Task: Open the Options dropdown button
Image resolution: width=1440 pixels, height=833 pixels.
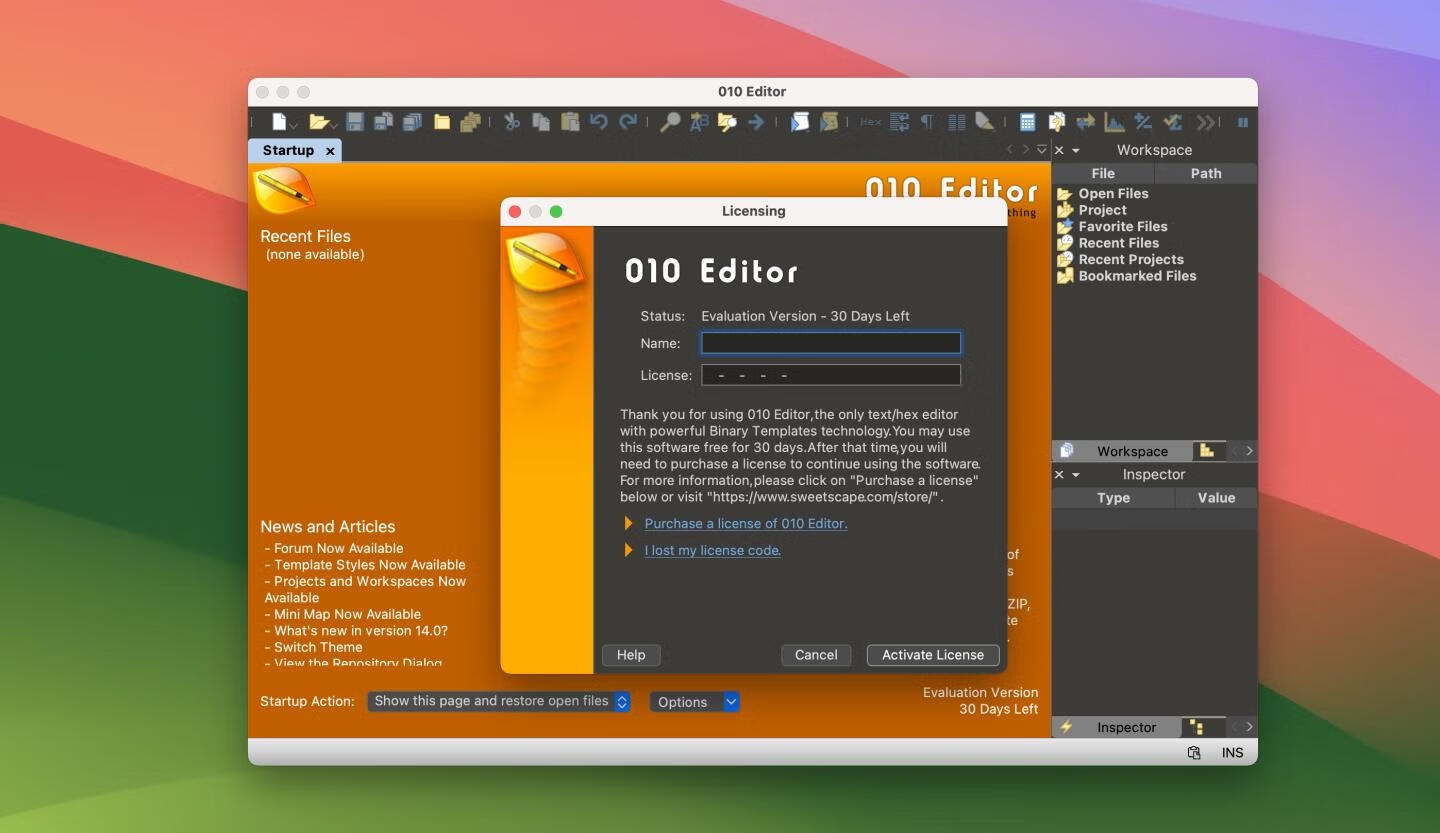Action: [x=695, y=702]
